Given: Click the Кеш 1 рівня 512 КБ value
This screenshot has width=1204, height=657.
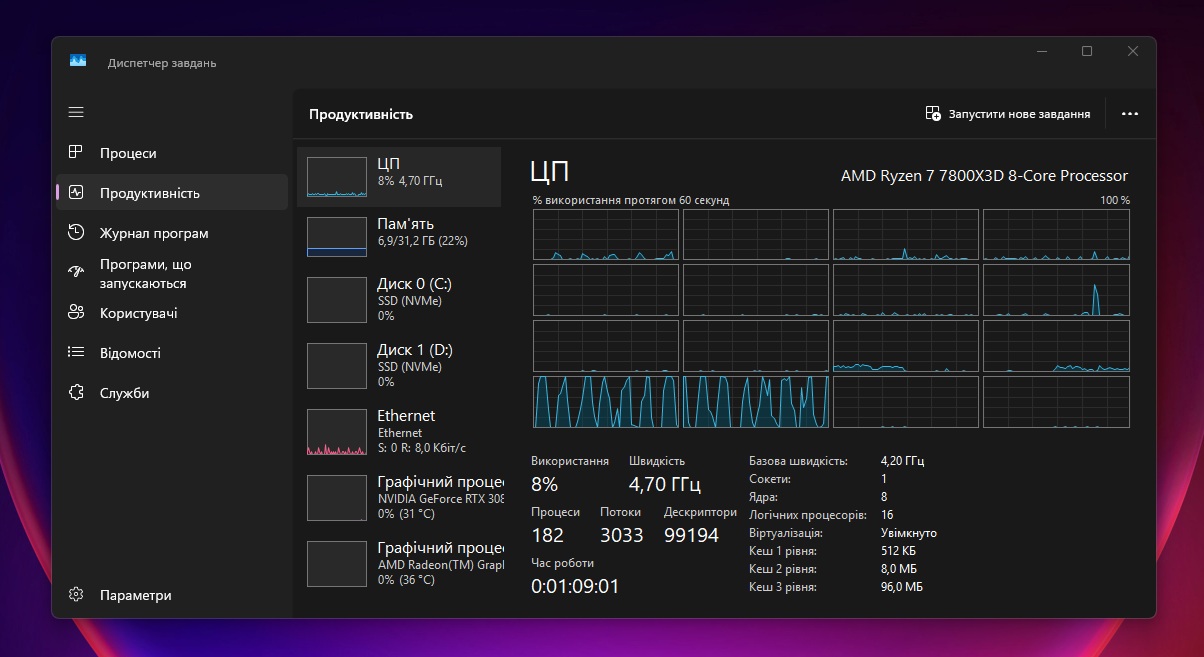Looking at the screenshot, I should [x=899, y=551].
